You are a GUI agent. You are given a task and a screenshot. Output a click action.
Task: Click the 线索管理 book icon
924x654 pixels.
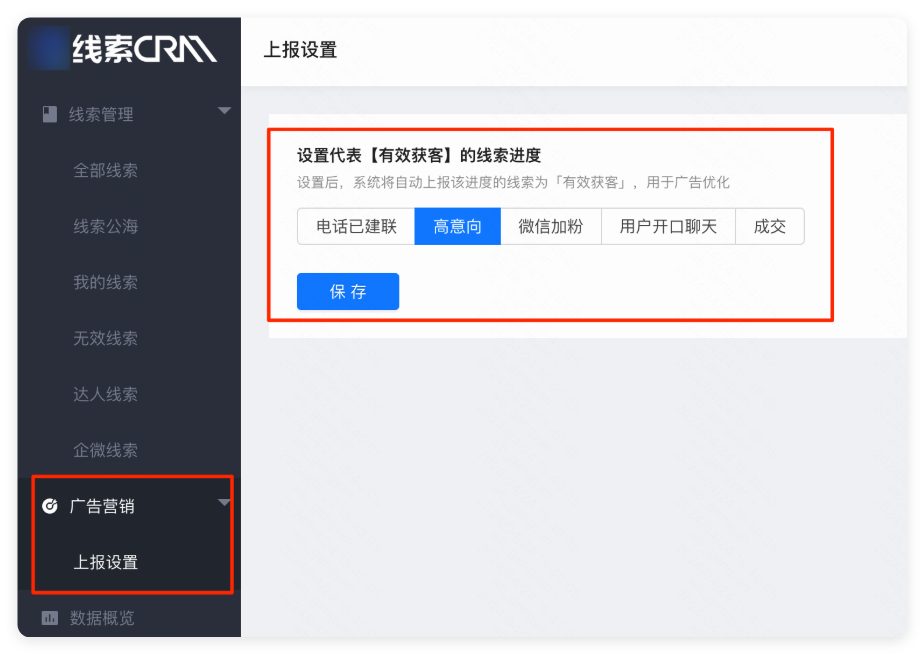[50, 115]
